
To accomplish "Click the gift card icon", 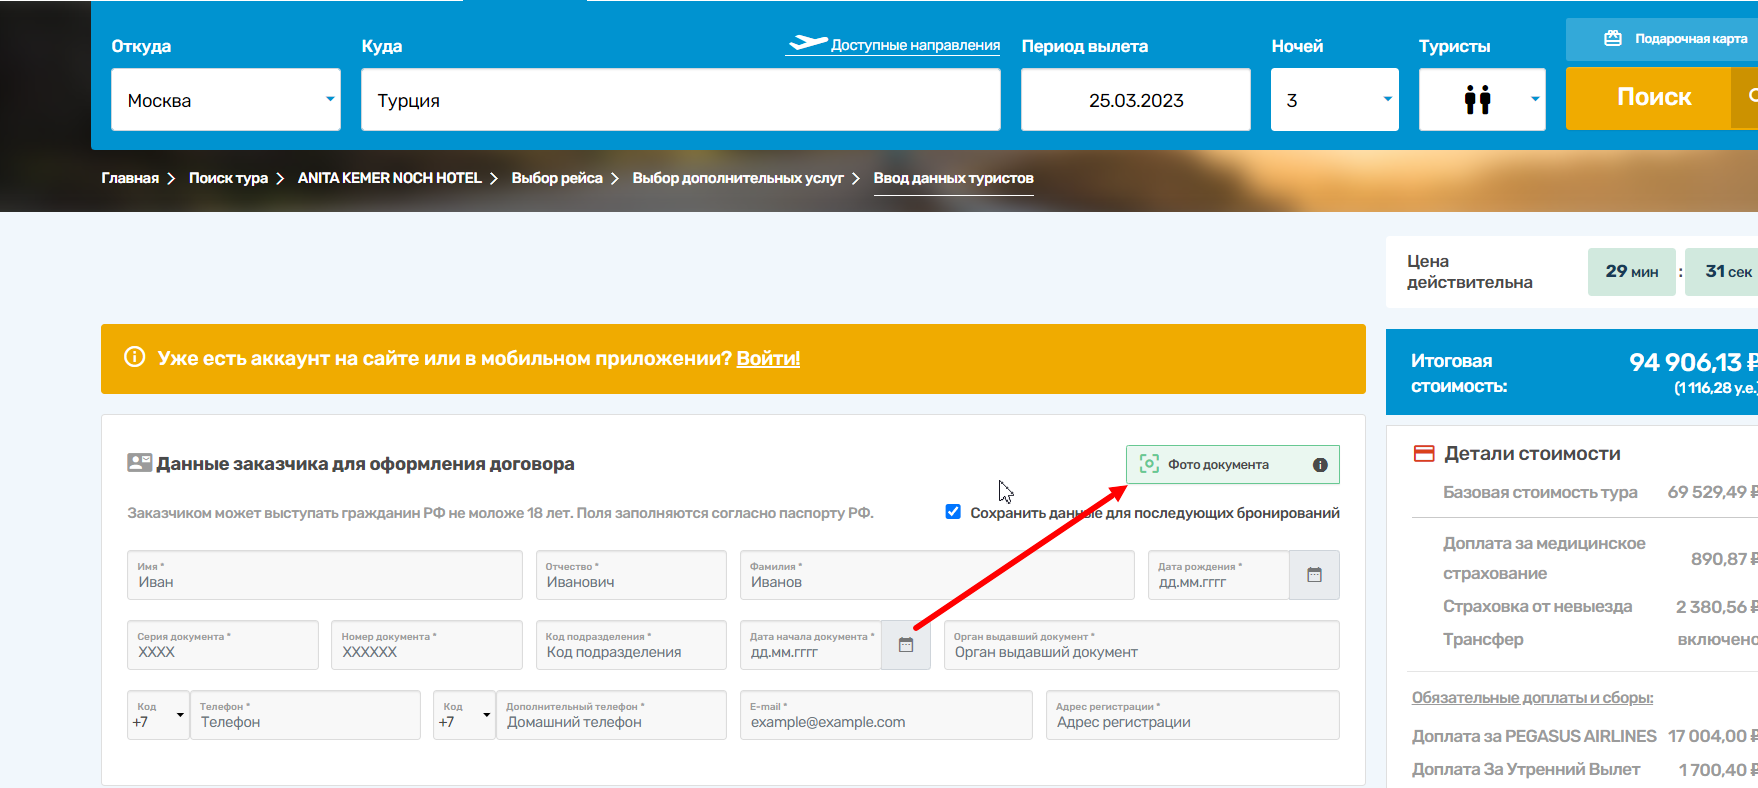I will tap(1613, 38).
